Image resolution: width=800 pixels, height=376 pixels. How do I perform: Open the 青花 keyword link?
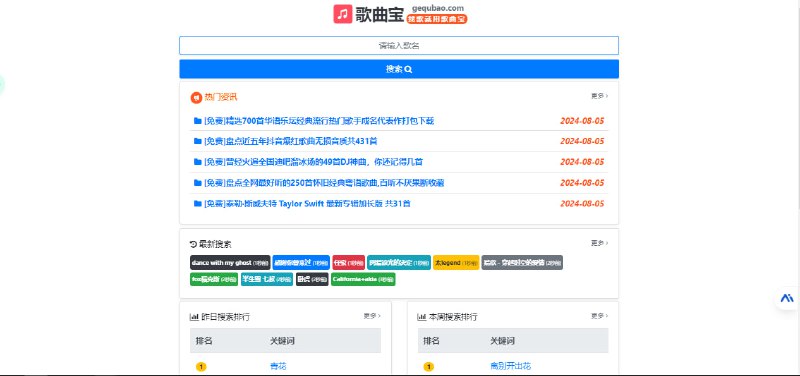278,366
